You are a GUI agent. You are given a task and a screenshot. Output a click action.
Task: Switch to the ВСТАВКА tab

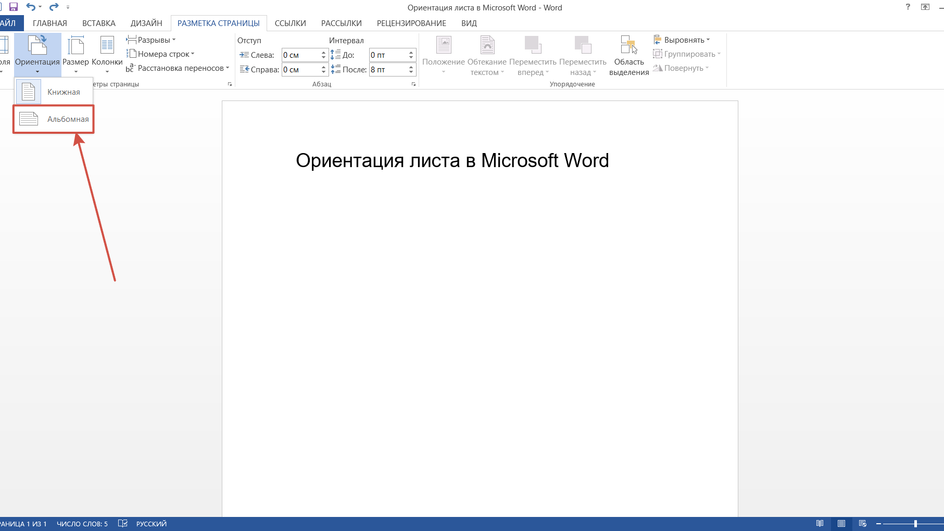point(99,23)
